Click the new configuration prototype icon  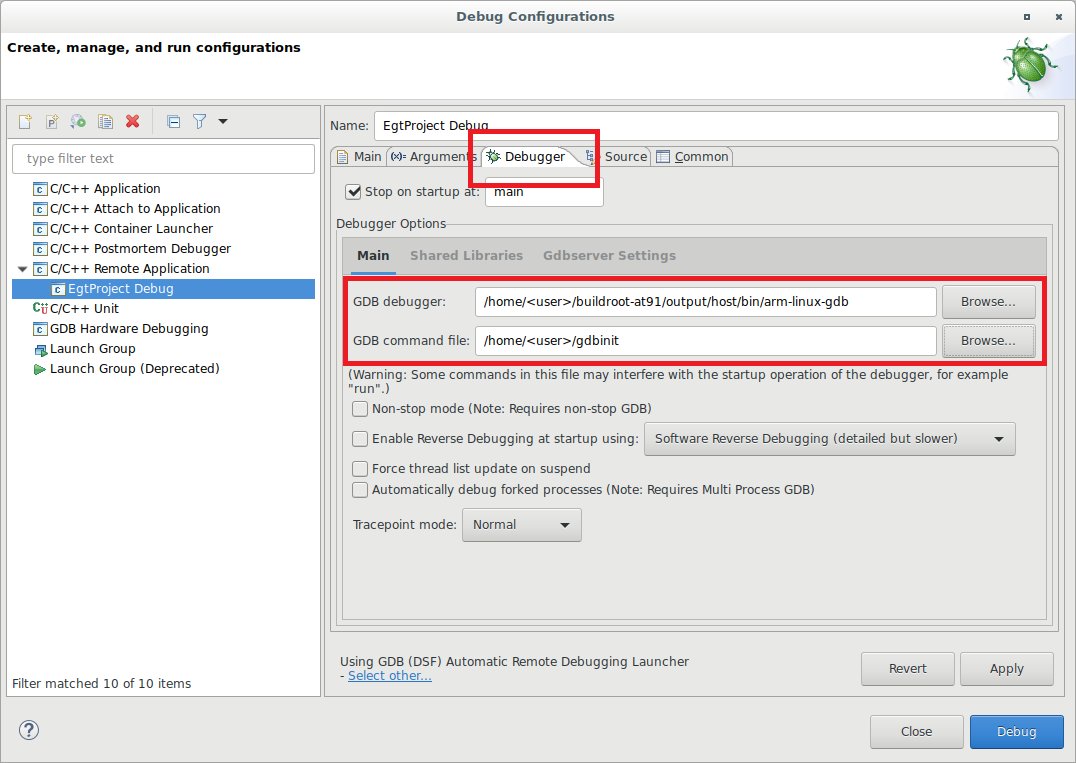tap(52, 121)
